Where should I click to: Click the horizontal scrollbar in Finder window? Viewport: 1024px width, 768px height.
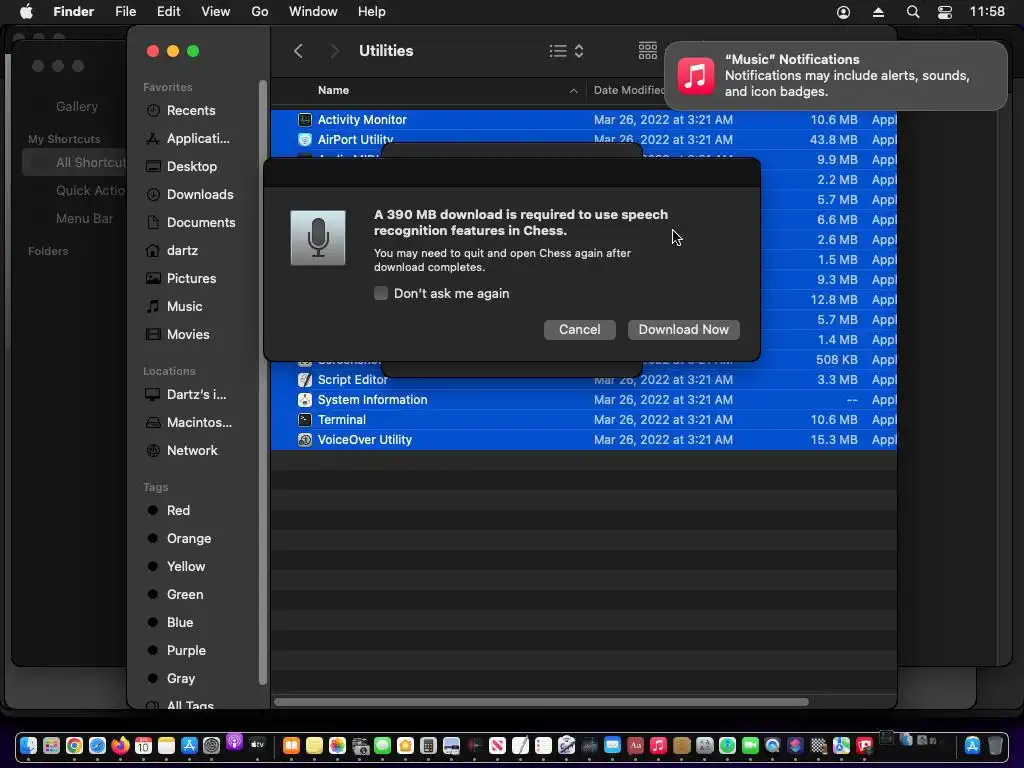click(x=541, y=702)
